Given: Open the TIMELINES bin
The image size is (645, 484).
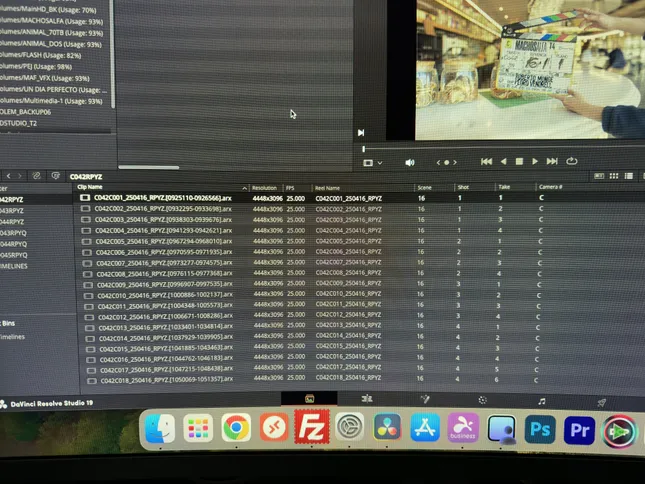Looking at the screenshot, I should (x=14, y=266).
